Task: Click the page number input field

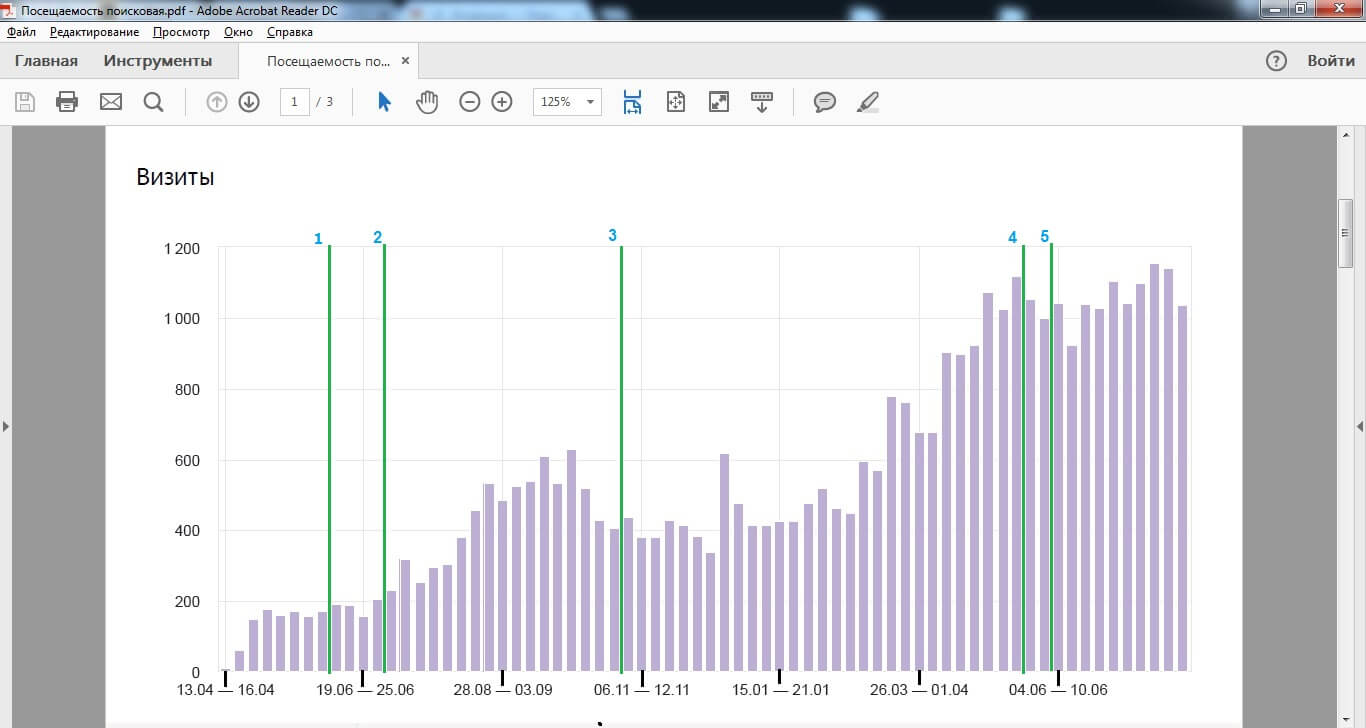Action: pyautogui.click(x=294, y=102)
